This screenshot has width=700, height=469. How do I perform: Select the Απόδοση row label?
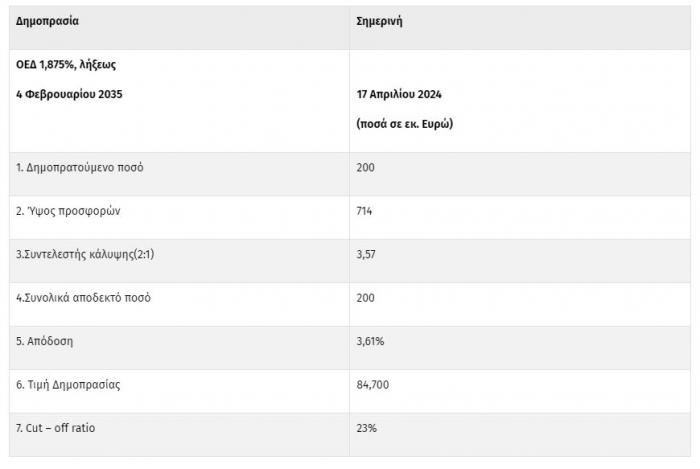(45, 341)
